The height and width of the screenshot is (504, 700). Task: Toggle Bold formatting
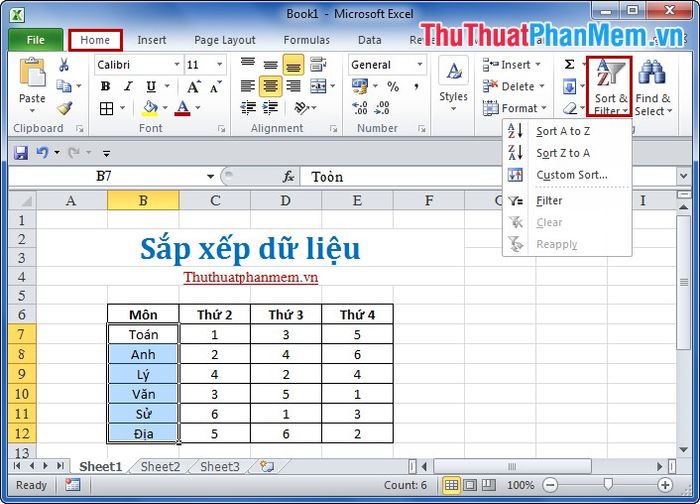click(105, 86)
